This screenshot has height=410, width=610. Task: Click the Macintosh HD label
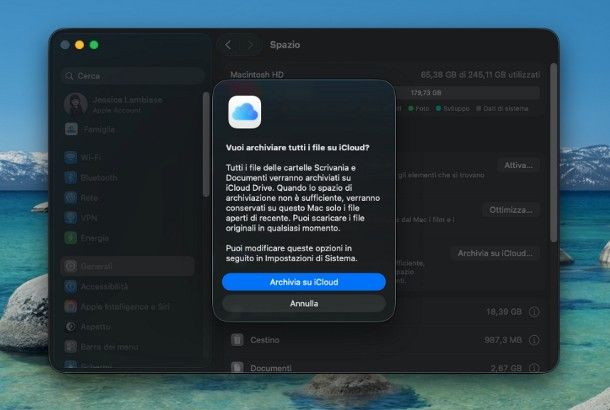(257, 74)
